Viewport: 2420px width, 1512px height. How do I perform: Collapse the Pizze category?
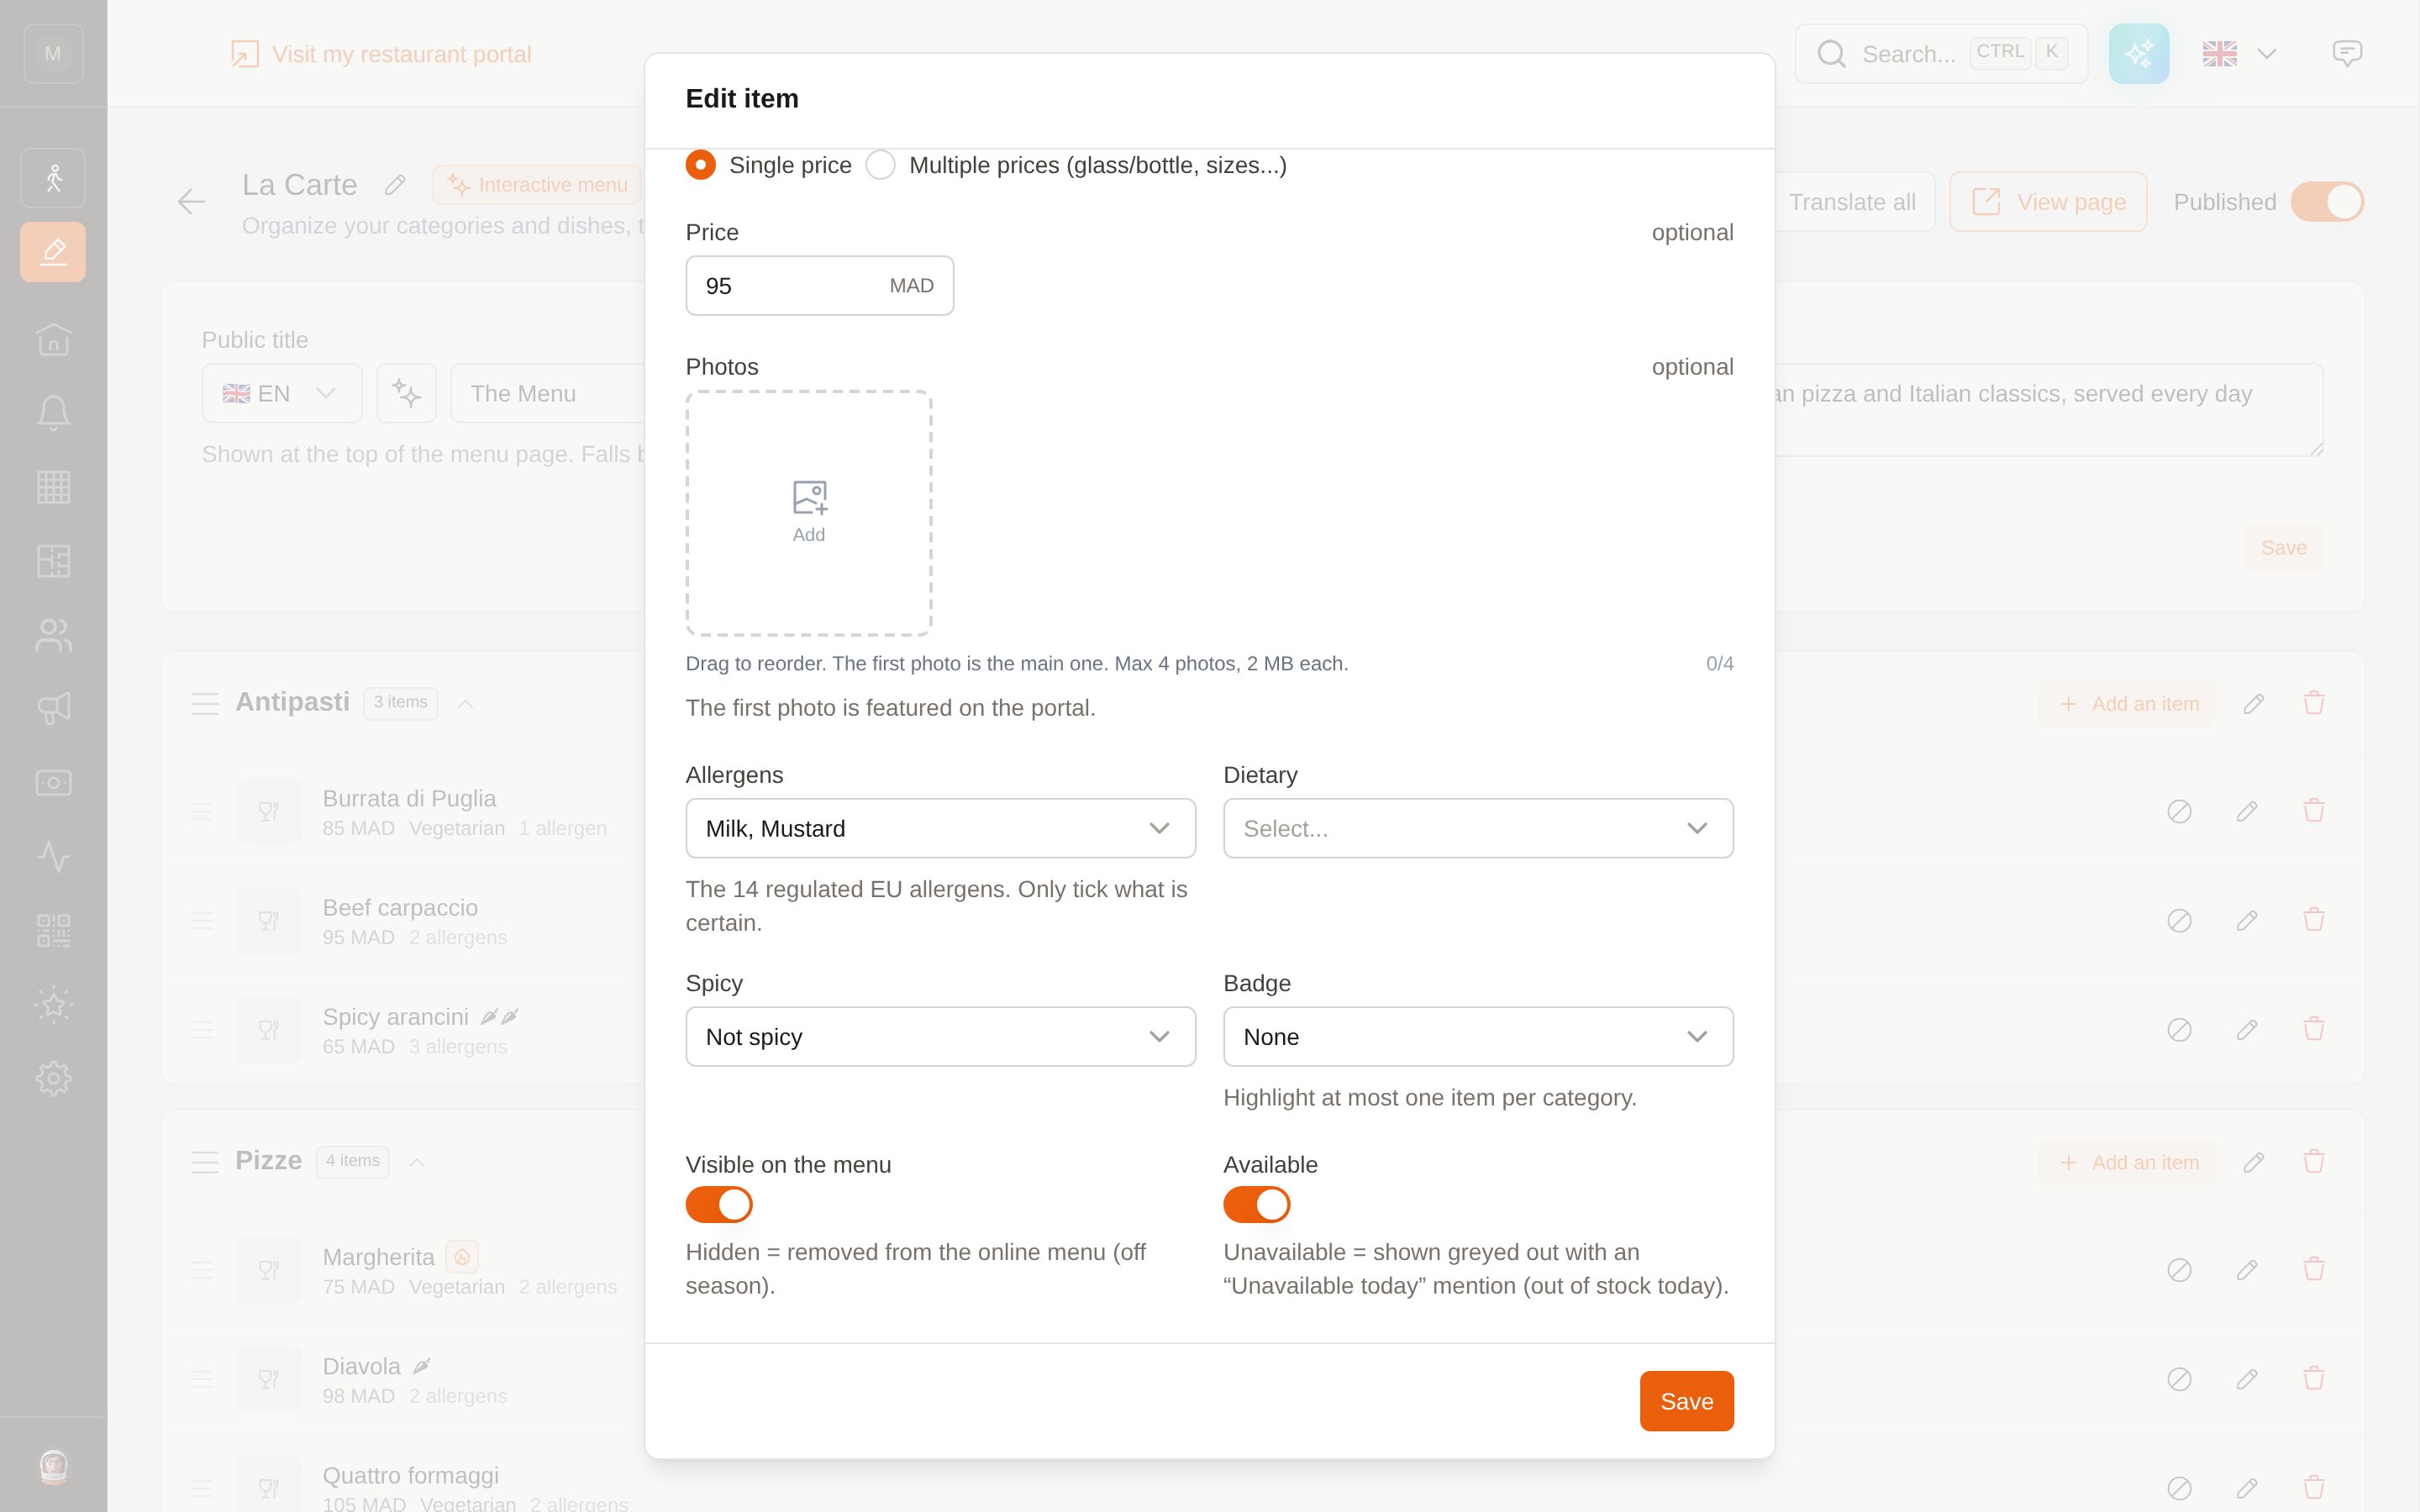tap(417, 1162)
